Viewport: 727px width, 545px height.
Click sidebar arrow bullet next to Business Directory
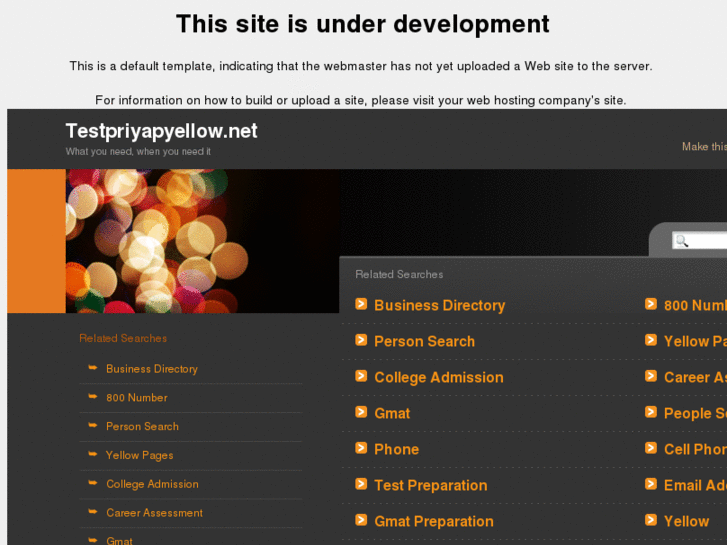(x=93, y=368)
